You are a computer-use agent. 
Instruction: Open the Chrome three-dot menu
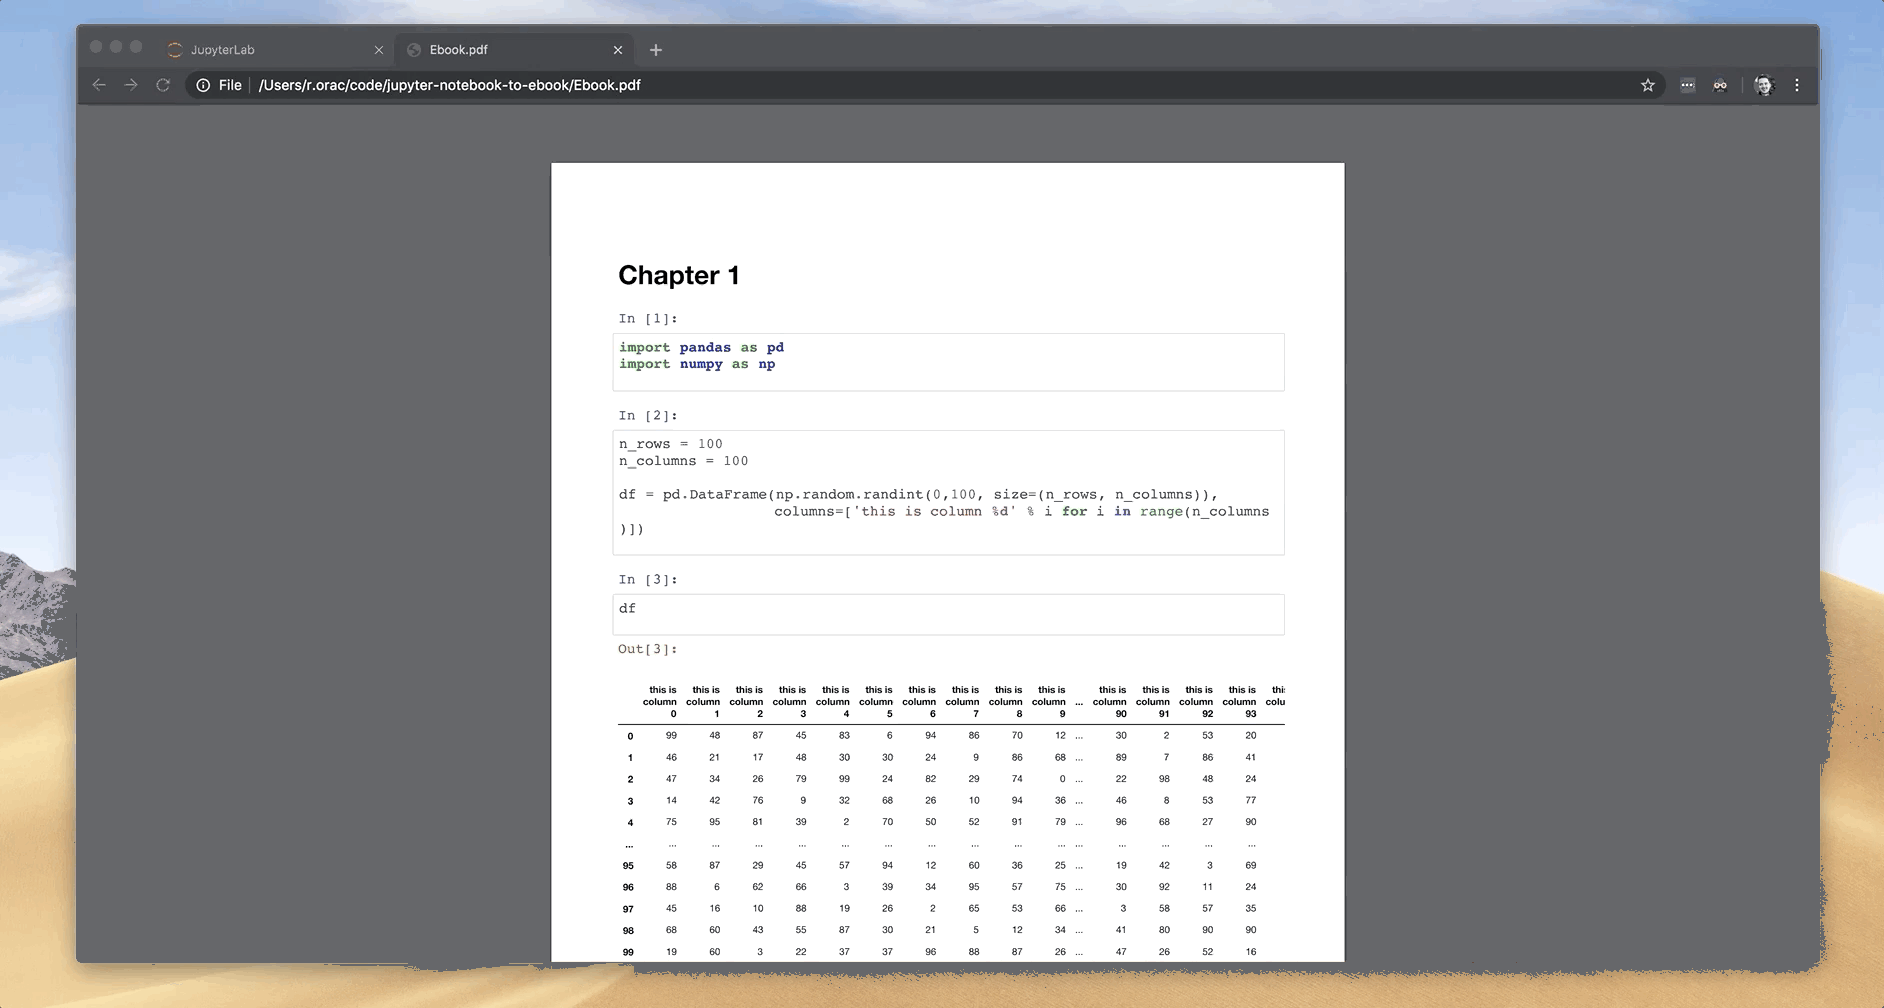[1797, 85]
